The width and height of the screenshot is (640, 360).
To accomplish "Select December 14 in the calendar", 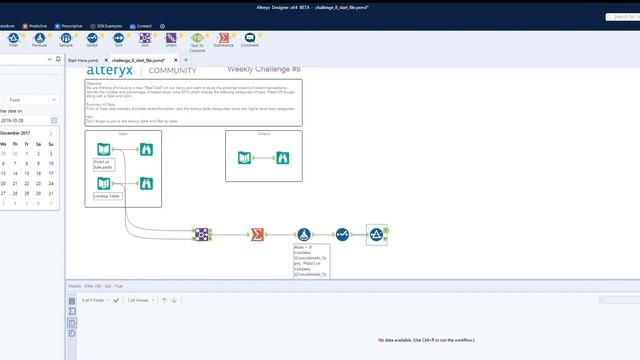I will (x=15, y=173).
